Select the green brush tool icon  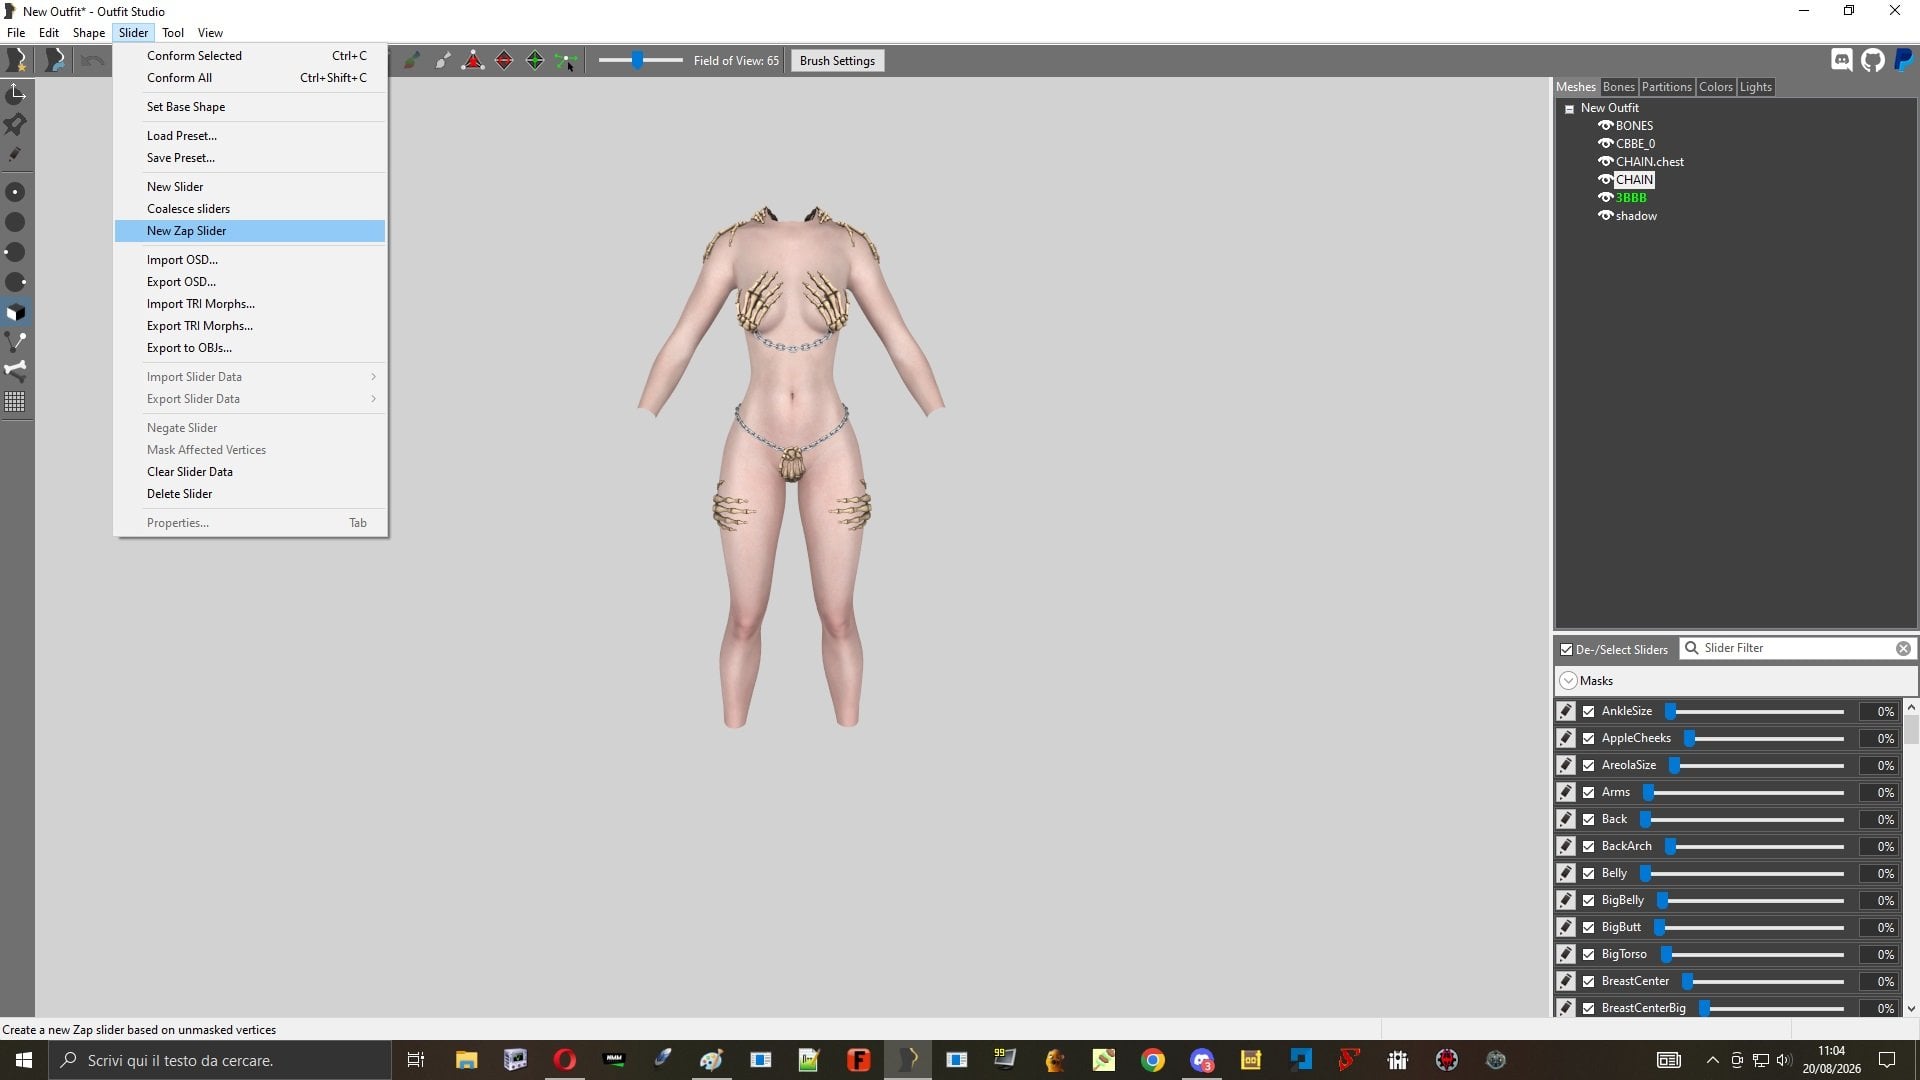click(x=411, y=61)
